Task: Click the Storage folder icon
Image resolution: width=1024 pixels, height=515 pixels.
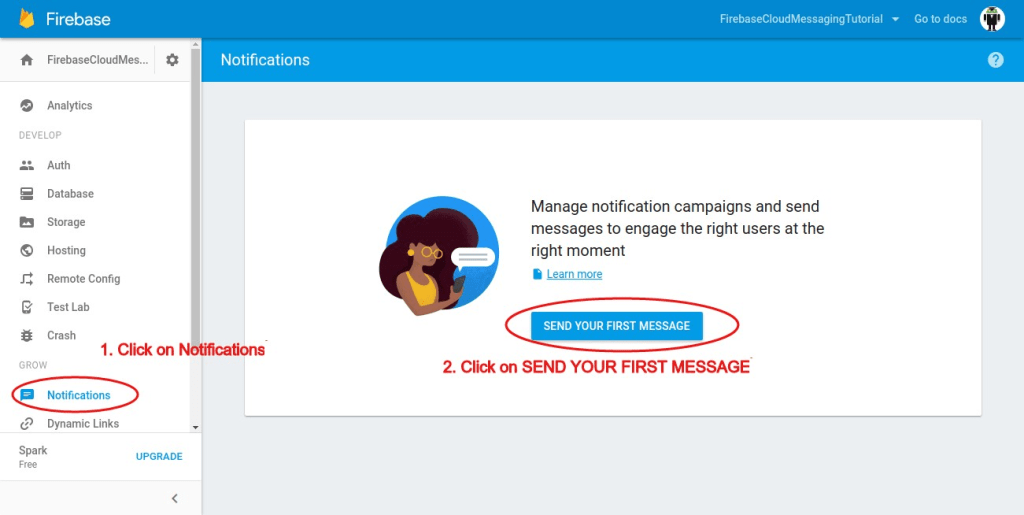Action: click(x=27, y=222)
